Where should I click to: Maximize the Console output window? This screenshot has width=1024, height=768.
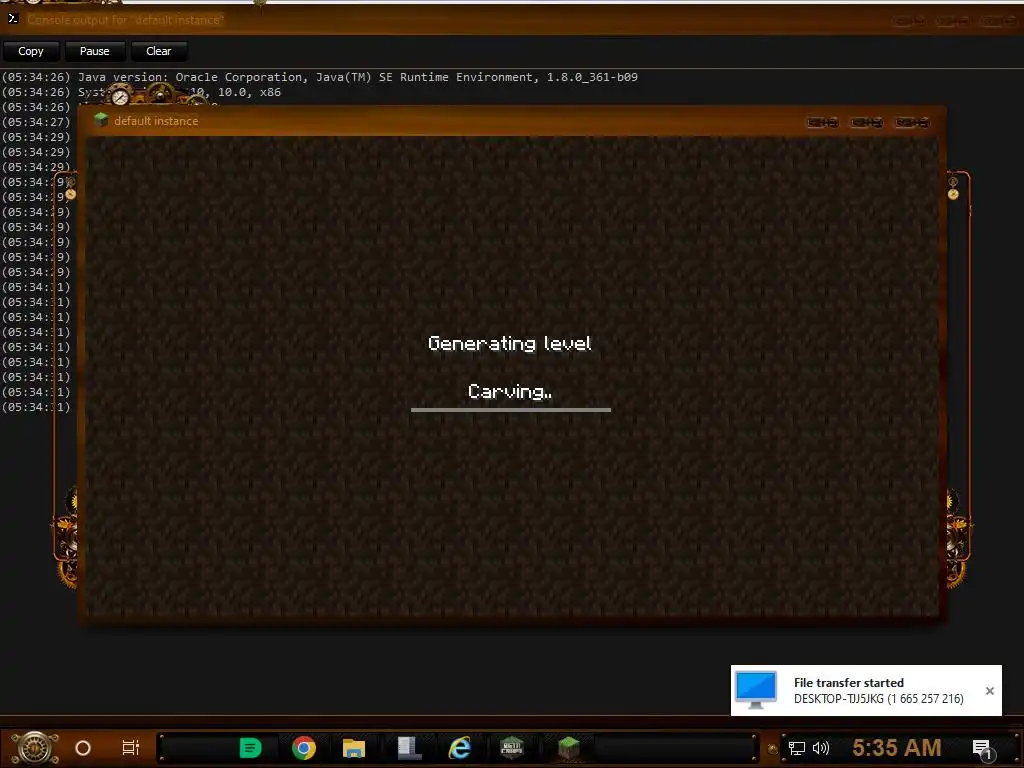(x=952, y=21)
